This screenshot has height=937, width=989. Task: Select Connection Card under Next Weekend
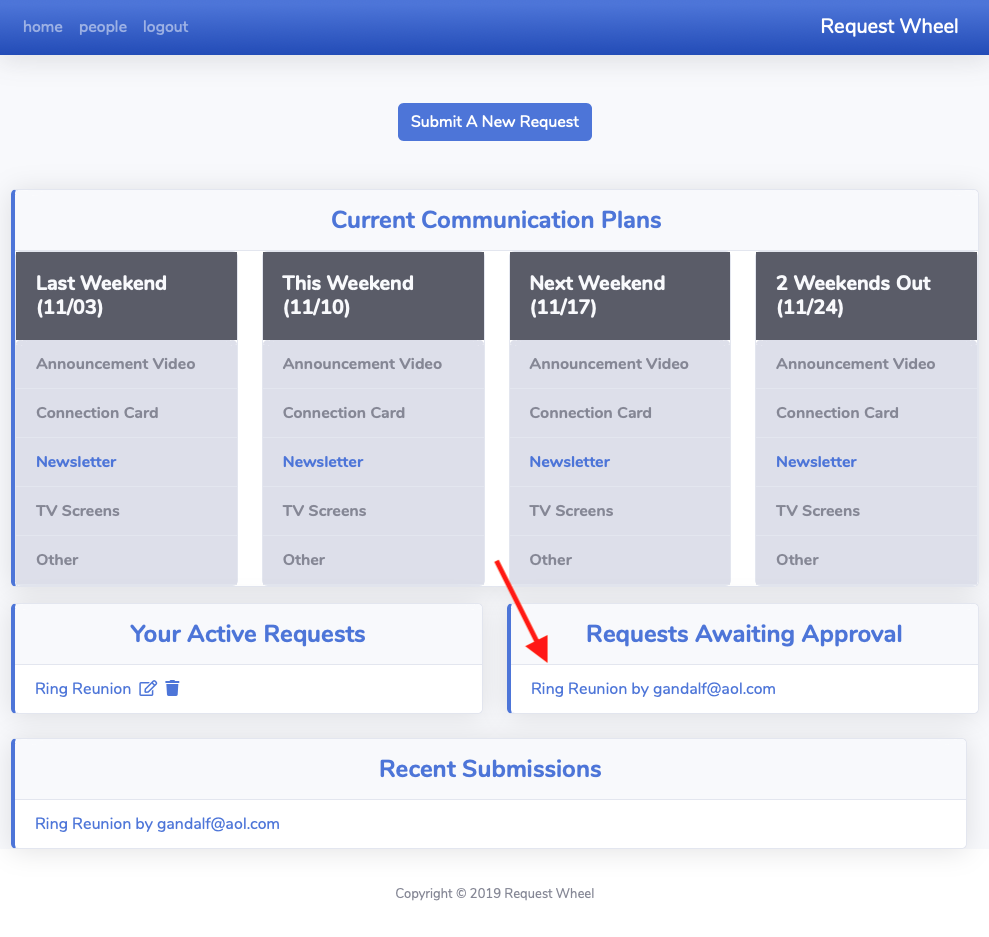click(x=590, y=413)
